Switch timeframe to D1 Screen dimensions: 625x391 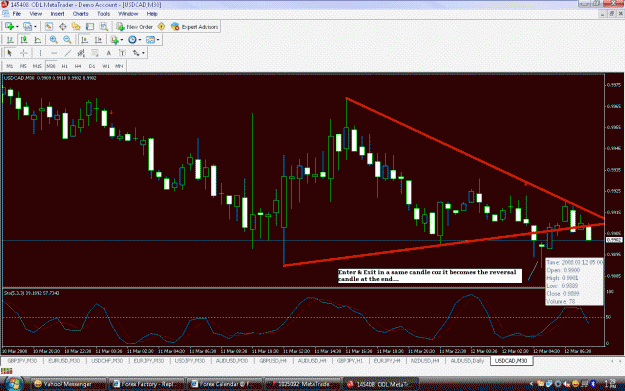(x=92, y=66)
